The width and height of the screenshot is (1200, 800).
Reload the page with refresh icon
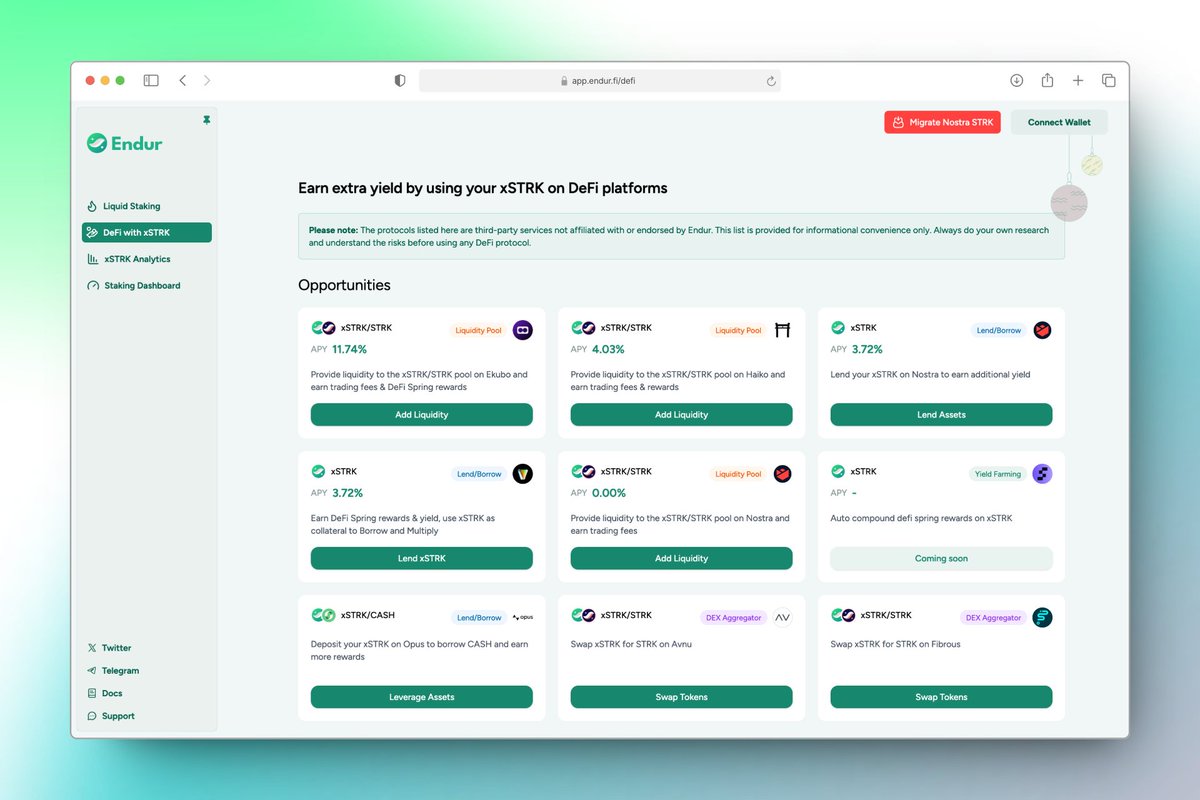(770, 81)
